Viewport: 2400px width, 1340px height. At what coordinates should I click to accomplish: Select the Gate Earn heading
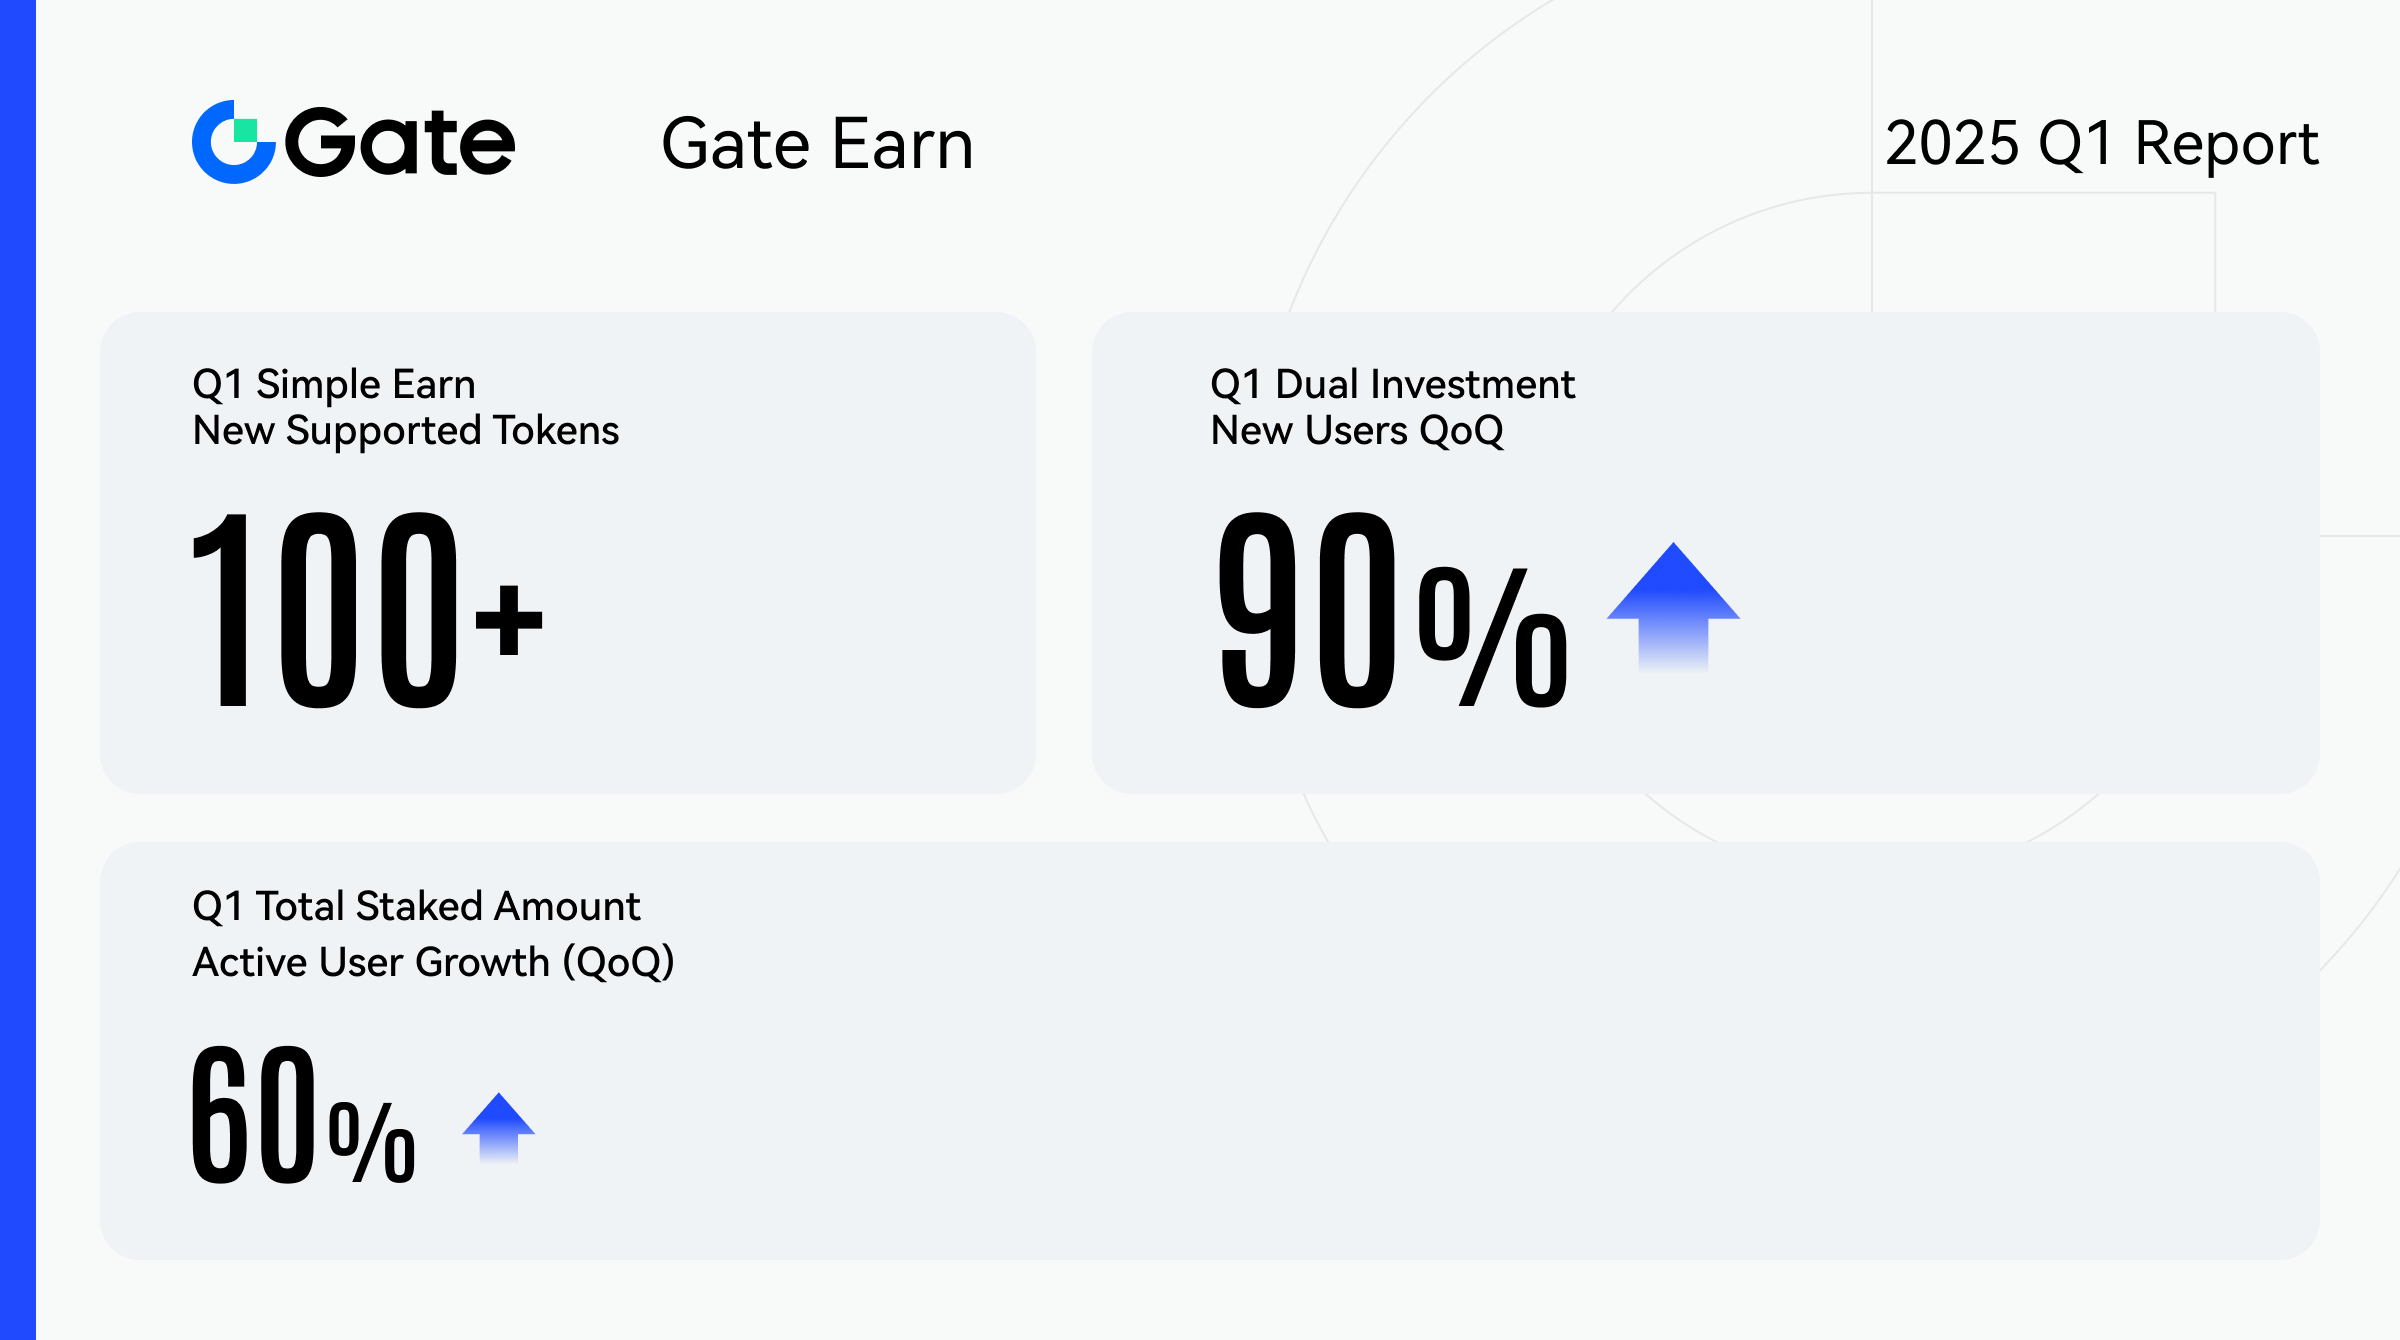[x=817, y=145]
